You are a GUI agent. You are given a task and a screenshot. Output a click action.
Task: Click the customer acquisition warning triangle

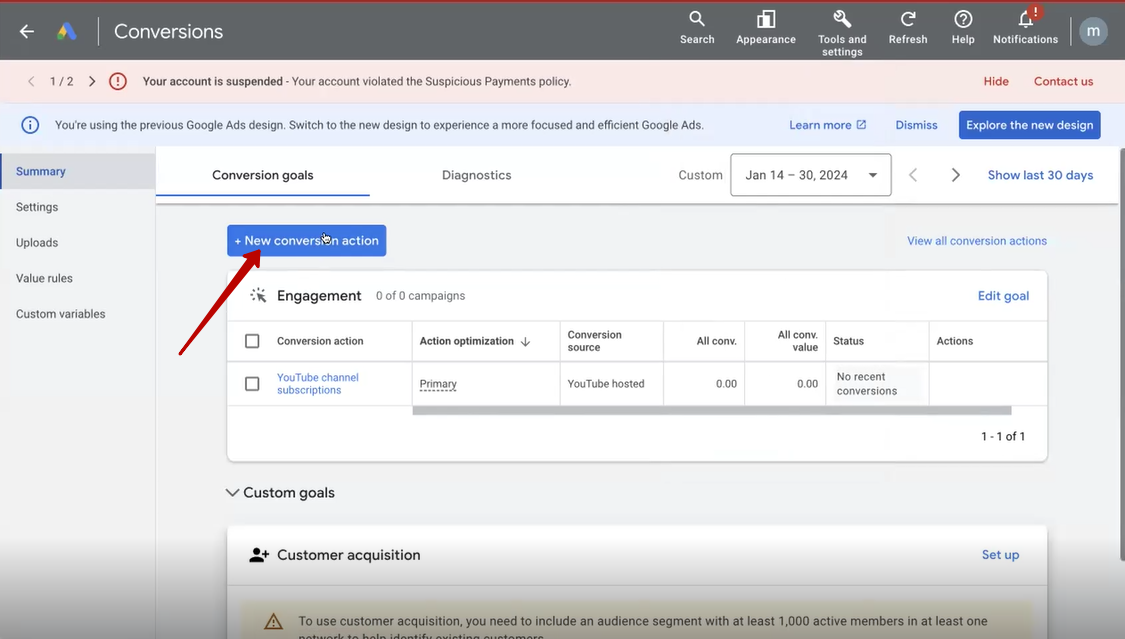(273, 621)
